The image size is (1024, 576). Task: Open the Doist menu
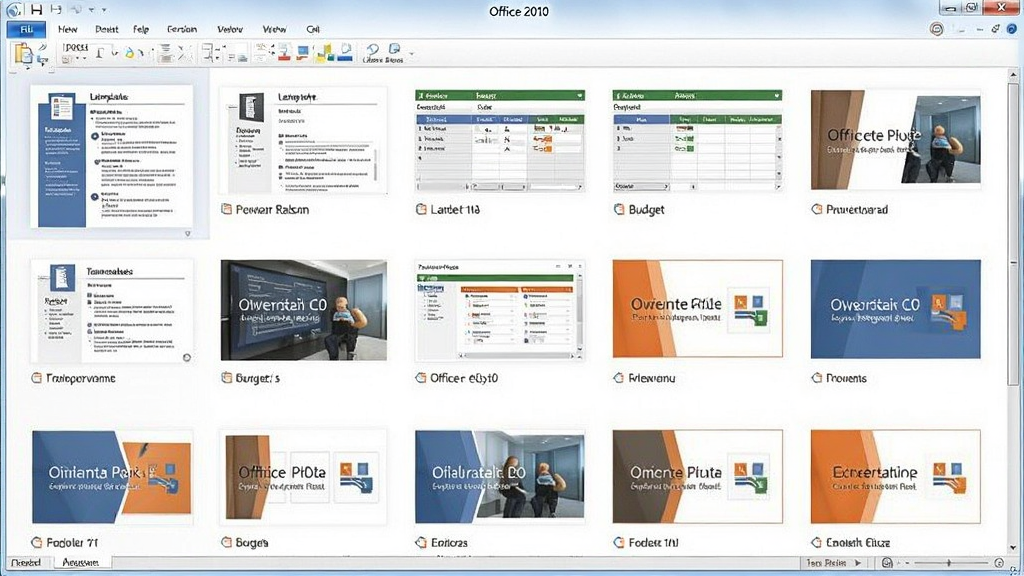tap(106, 29)
